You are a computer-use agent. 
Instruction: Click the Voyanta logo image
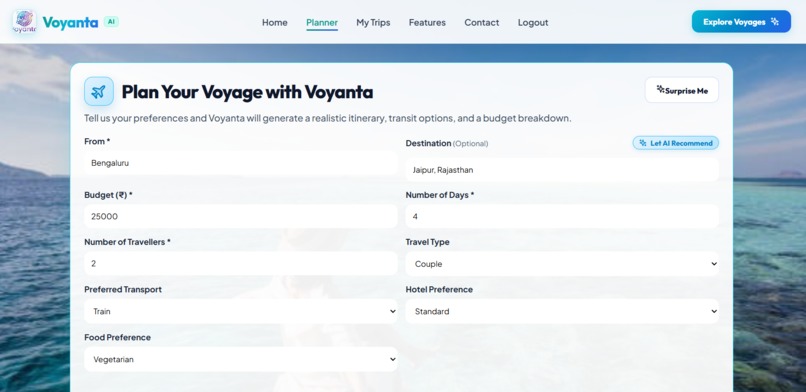click(x=24, y=22)
